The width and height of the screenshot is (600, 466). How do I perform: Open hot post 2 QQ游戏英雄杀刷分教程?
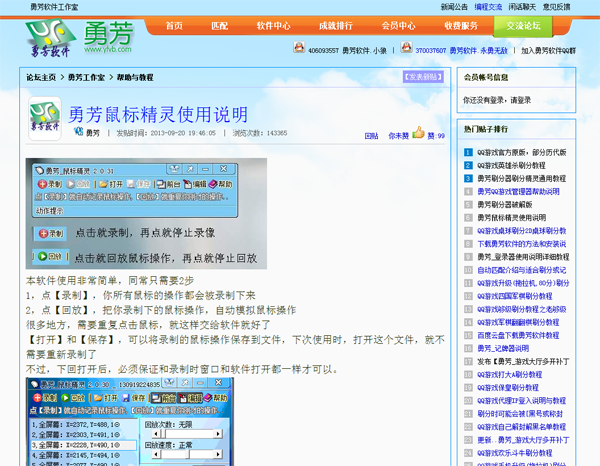point(511,165)
